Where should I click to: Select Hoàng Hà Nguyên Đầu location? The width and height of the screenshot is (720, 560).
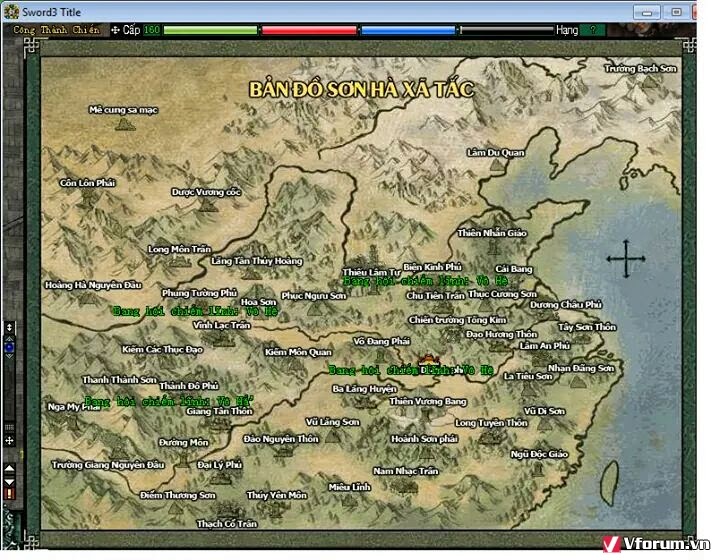coord(93,285)
